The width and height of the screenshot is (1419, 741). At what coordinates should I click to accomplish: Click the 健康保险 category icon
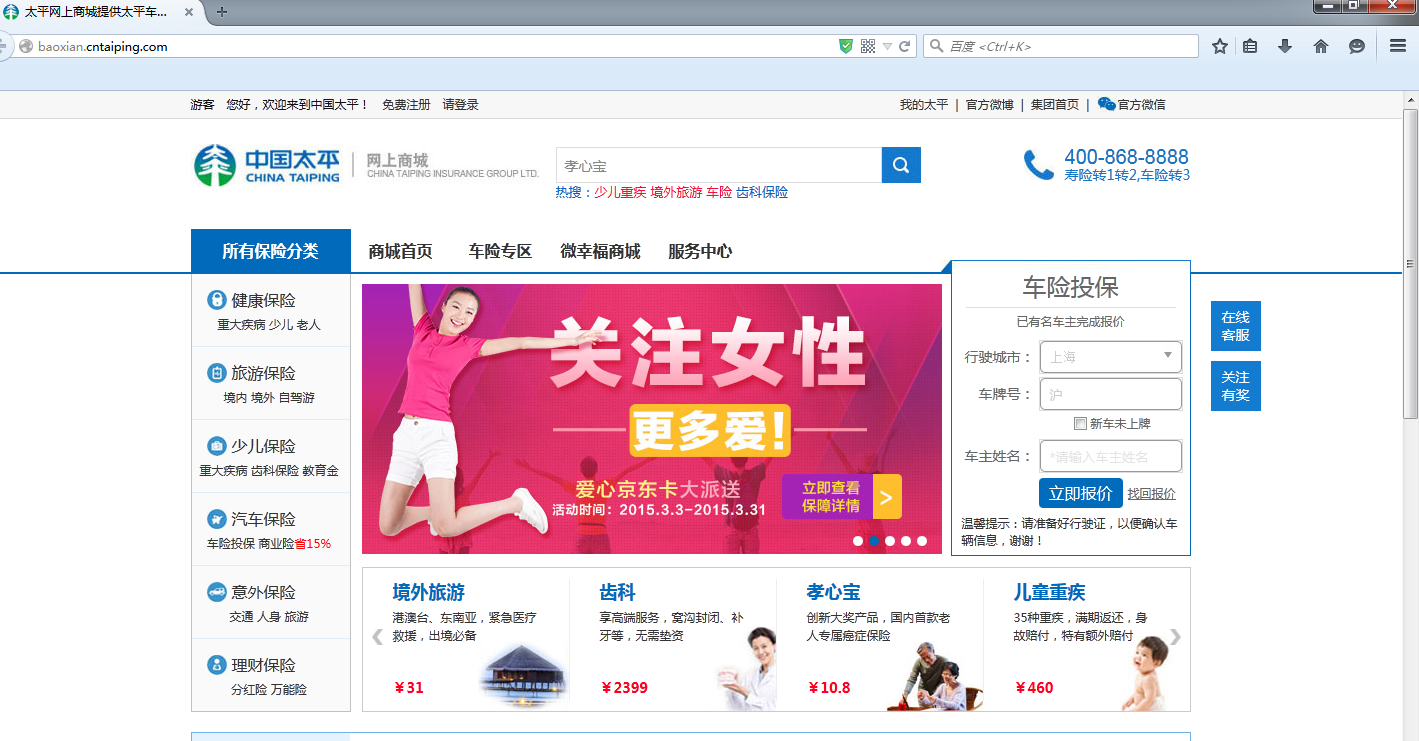coord(216,300)
